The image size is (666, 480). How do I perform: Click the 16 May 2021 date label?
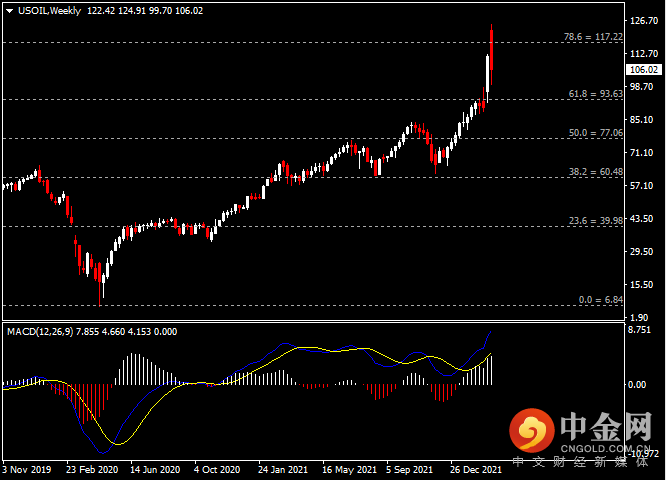click(350, 470)
